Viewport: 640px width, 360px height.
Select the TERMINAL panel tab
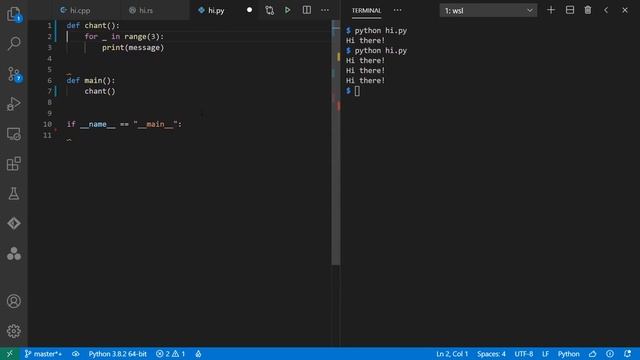tap(367, 11)
